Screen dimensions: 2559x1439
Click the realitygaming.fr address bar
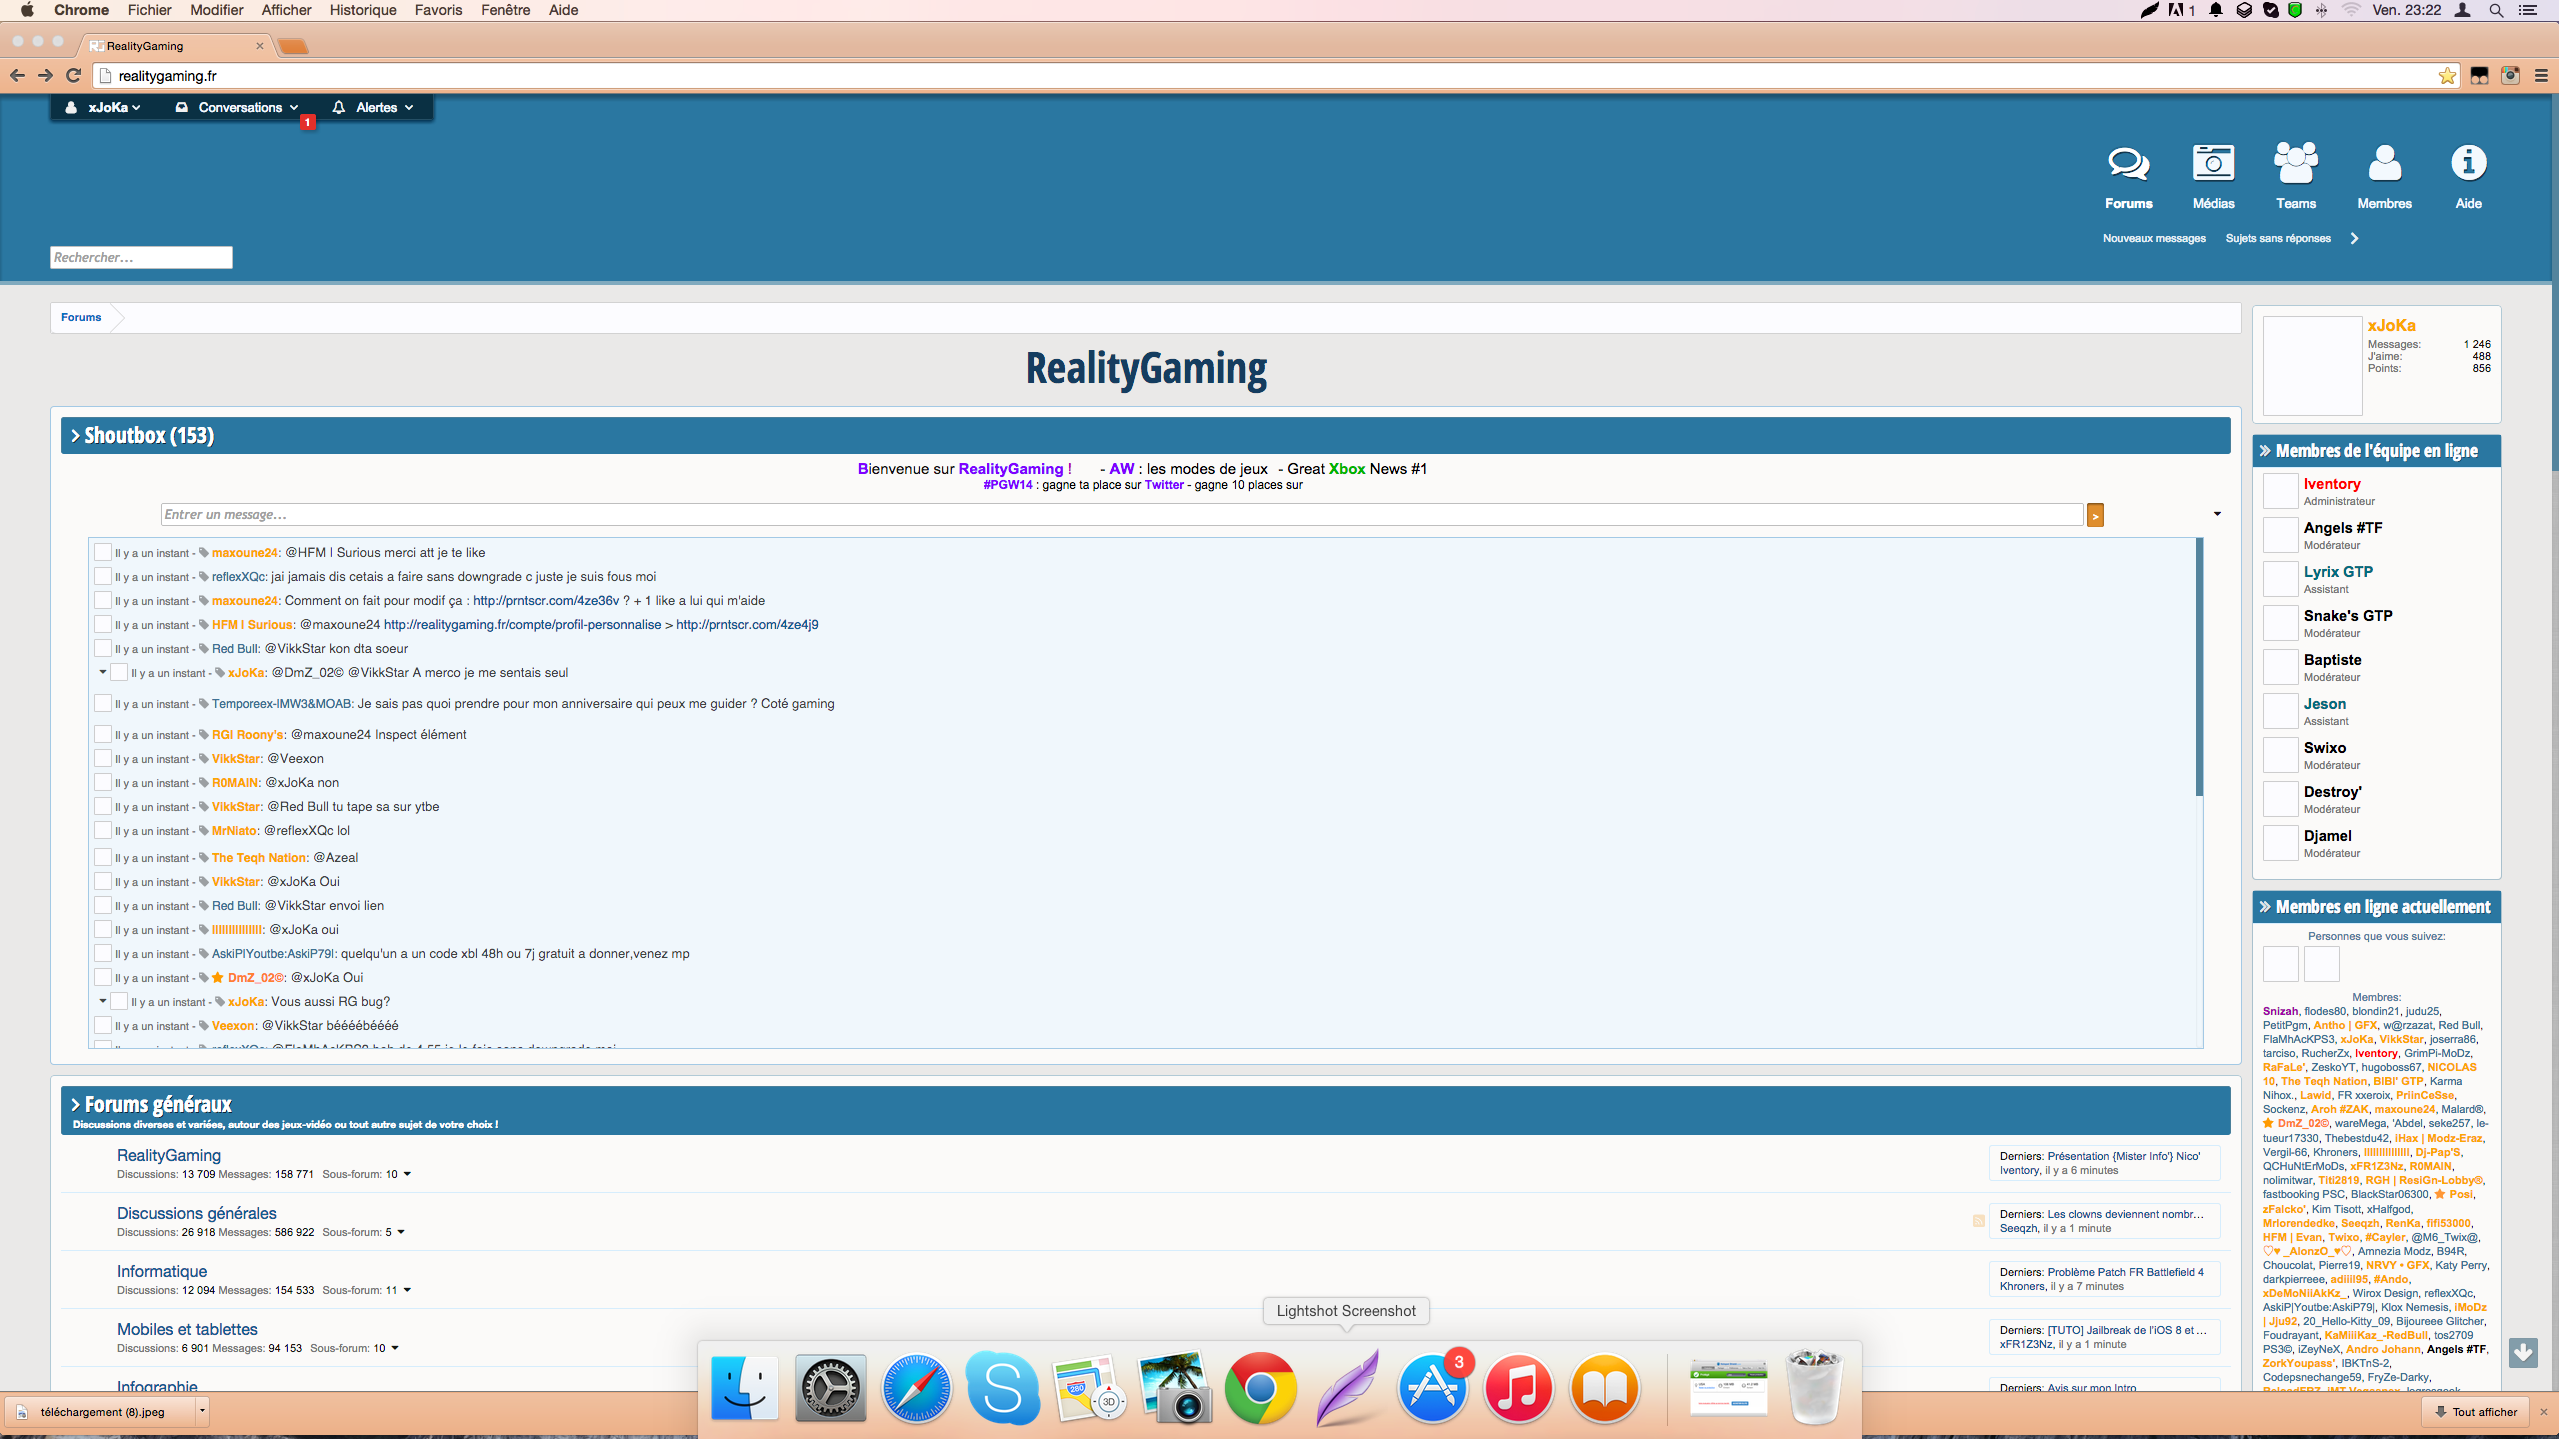[1268, 76]
